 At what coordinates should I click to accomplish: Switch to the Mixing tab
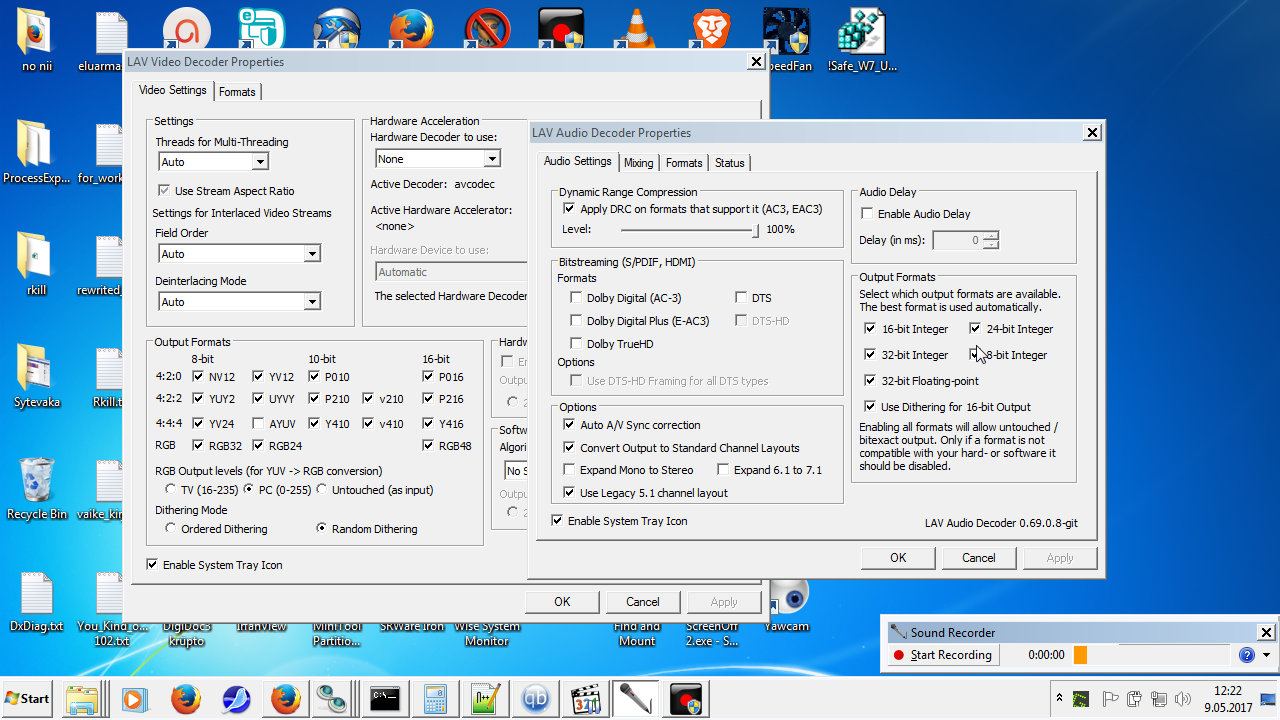click(638, 163)
